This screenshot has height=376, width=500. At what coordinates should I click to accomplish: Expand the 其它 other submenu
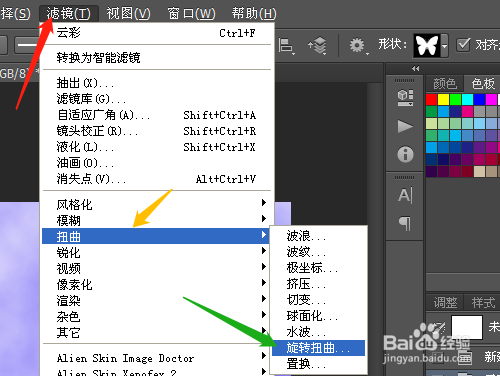[157, 332]
